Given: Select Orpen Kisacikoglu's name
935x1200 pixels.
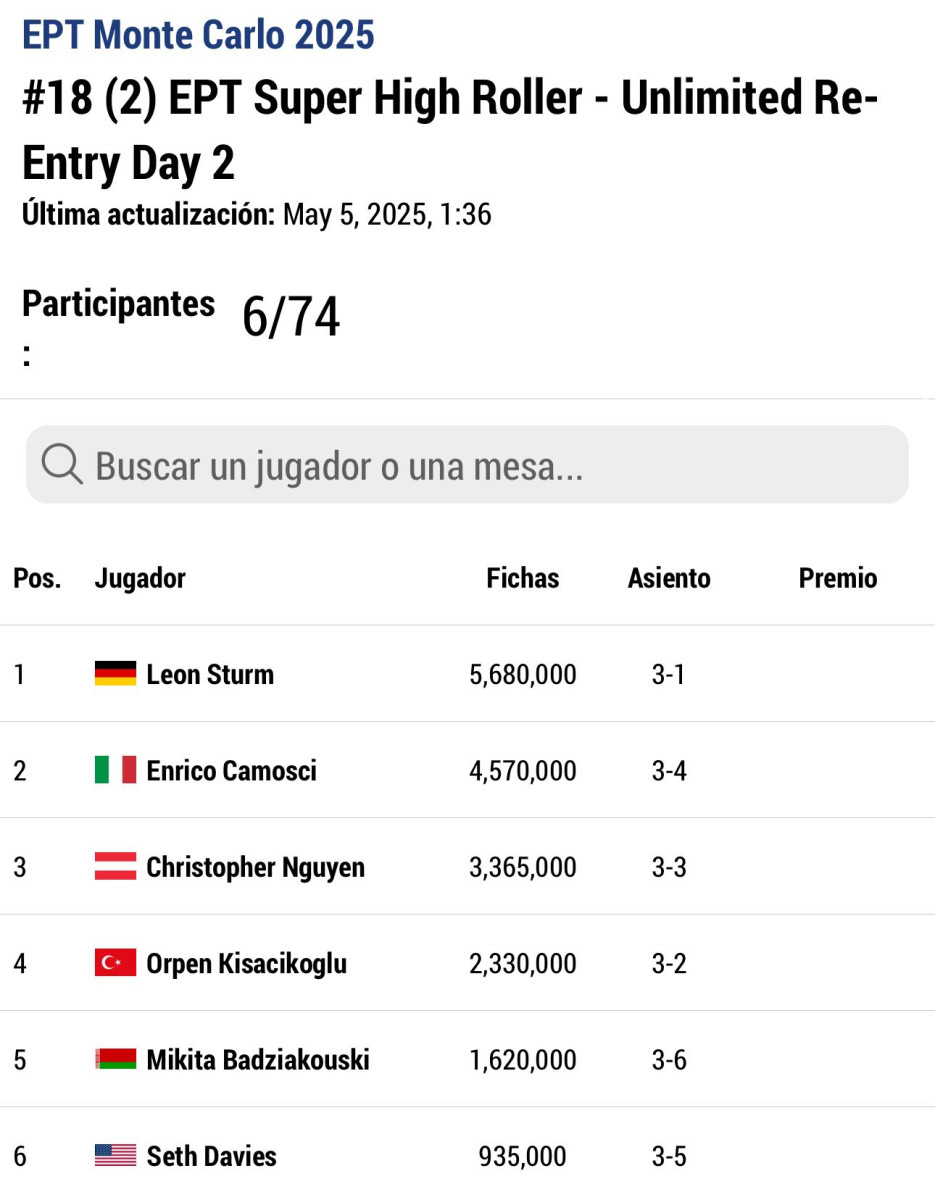Looking at the screenshot, I should pos(247,963).
